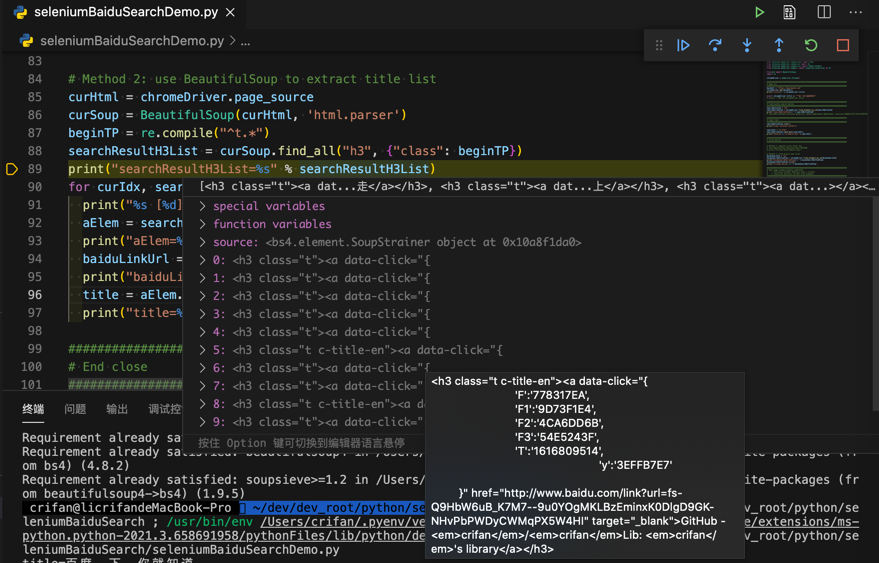Expand list item 6 in hover

[202, 368]
